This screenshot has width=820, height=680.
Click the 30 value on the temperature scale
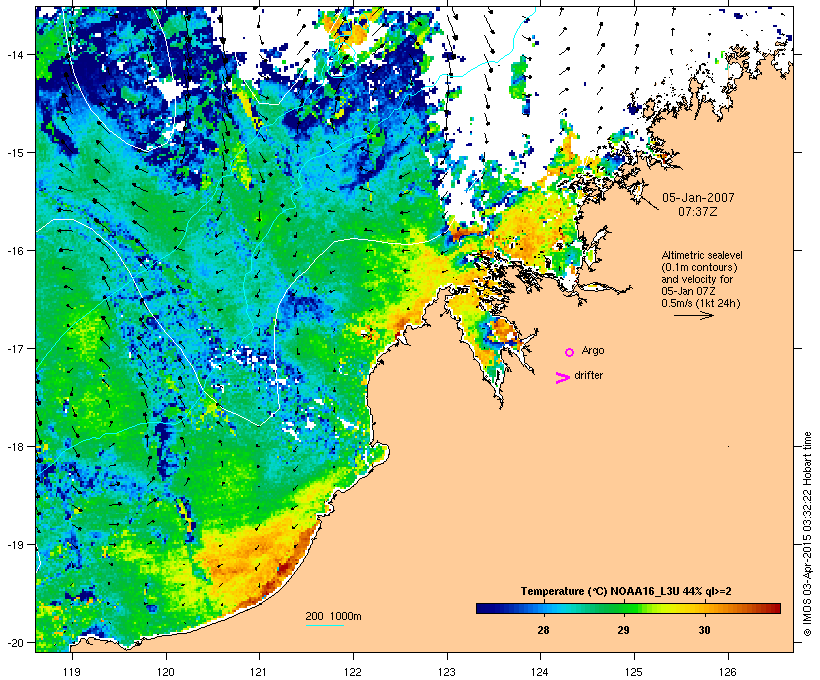click(x=704, y=630)
